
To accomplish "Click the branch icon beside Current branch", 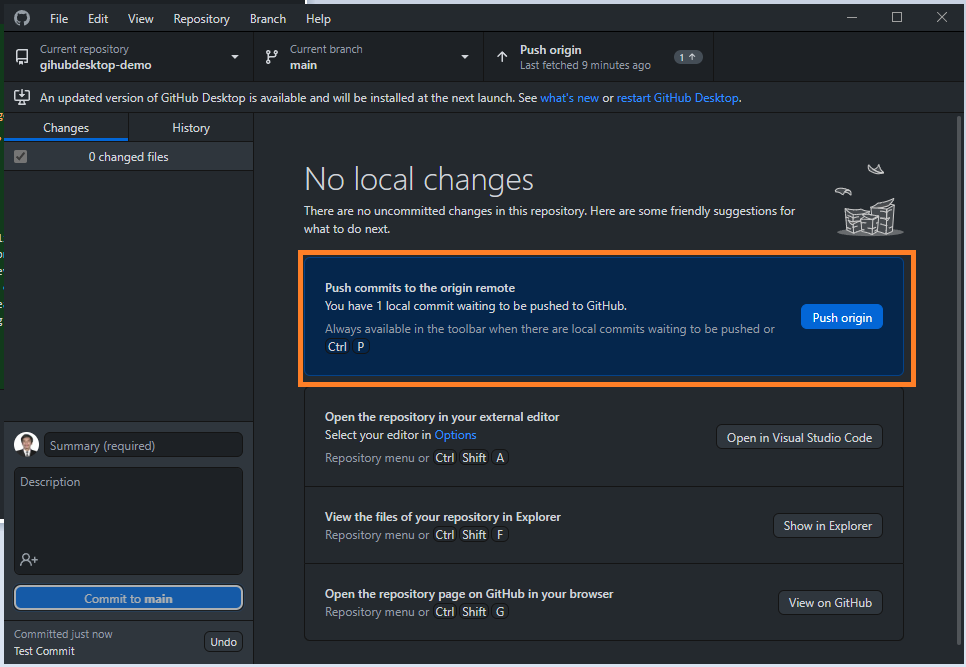I will coord(272,57).
